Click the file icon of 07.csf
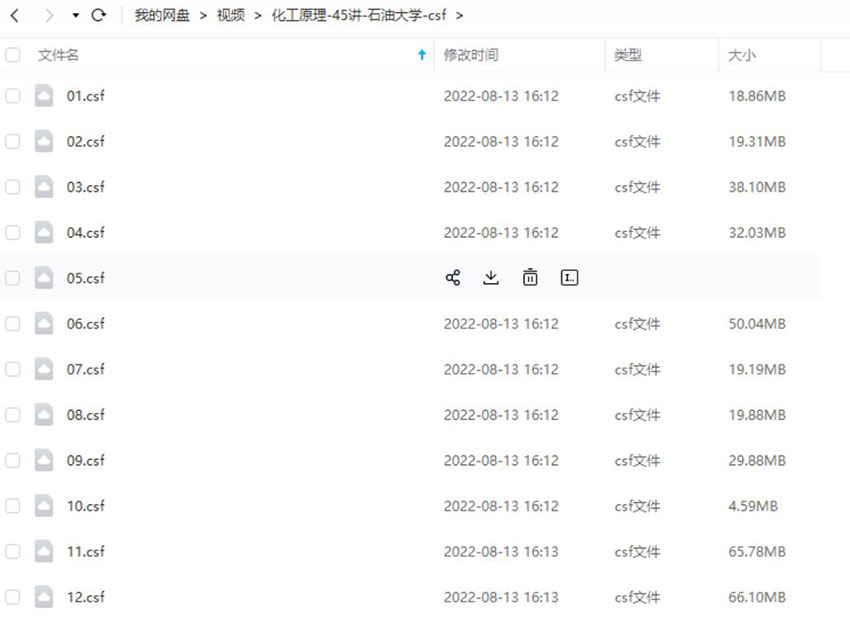Screen dimensions: 850x618 44,369
